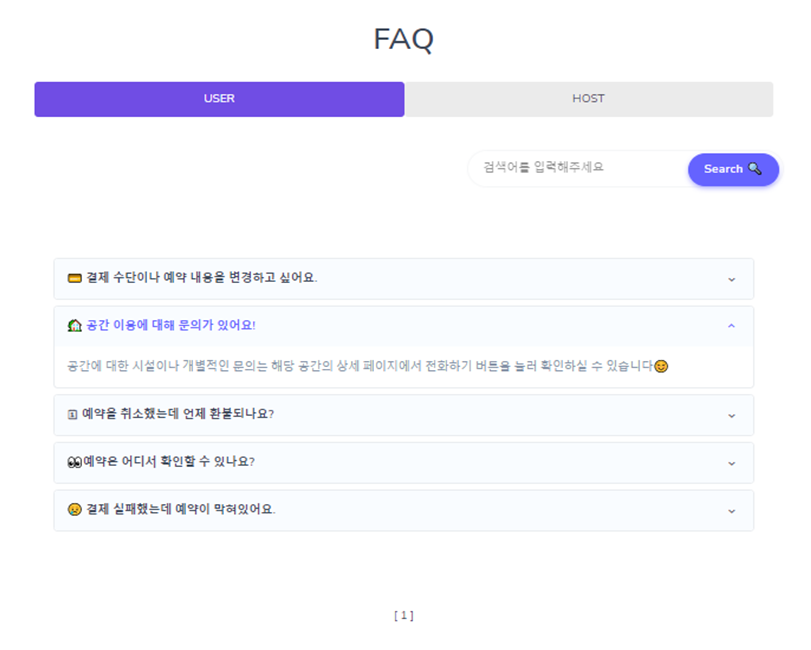Open page 1 via pagination link

pos(405,616)
